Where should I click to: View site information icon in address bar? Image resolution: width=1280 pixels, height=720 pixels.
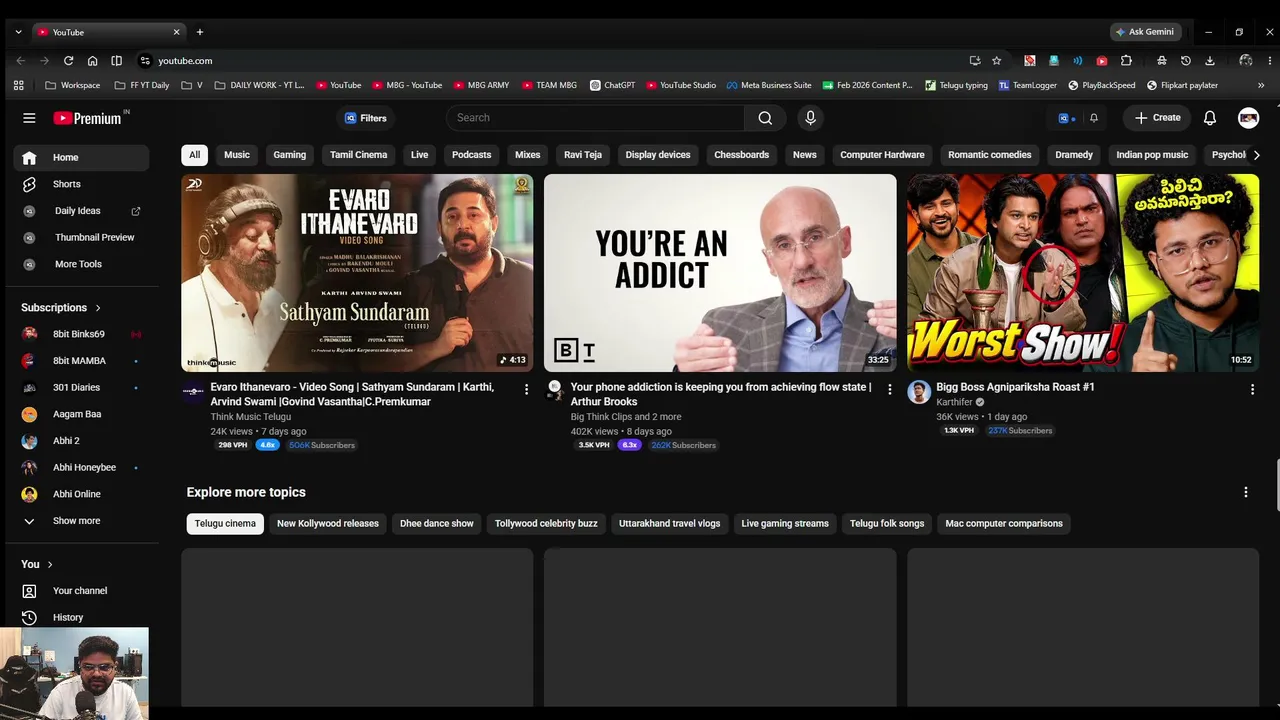[145, 61]
